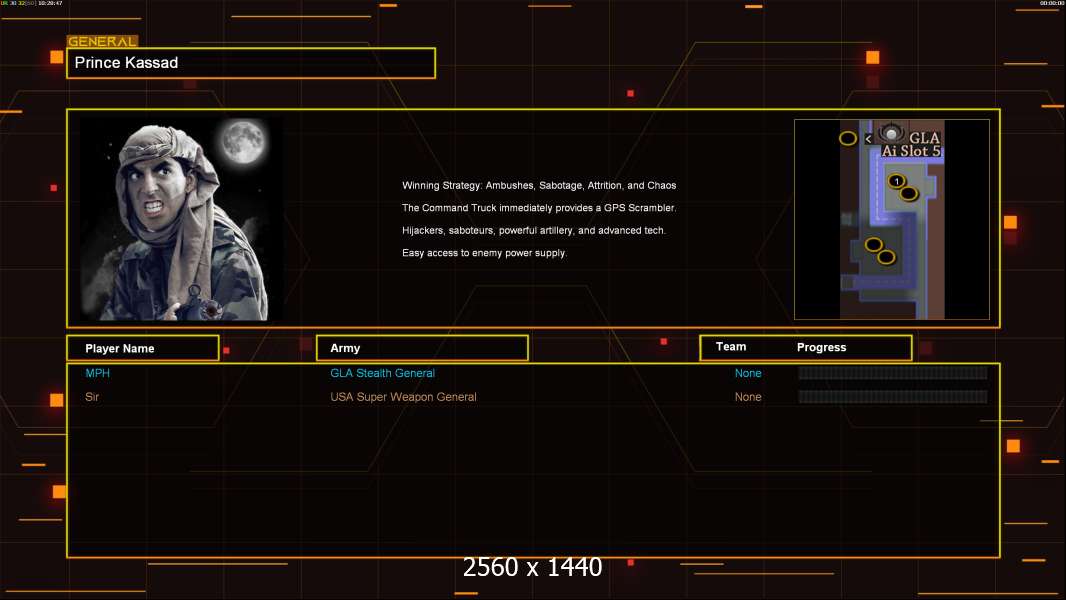
Task: Click the Army column header
Action: [x=422, y=348]
